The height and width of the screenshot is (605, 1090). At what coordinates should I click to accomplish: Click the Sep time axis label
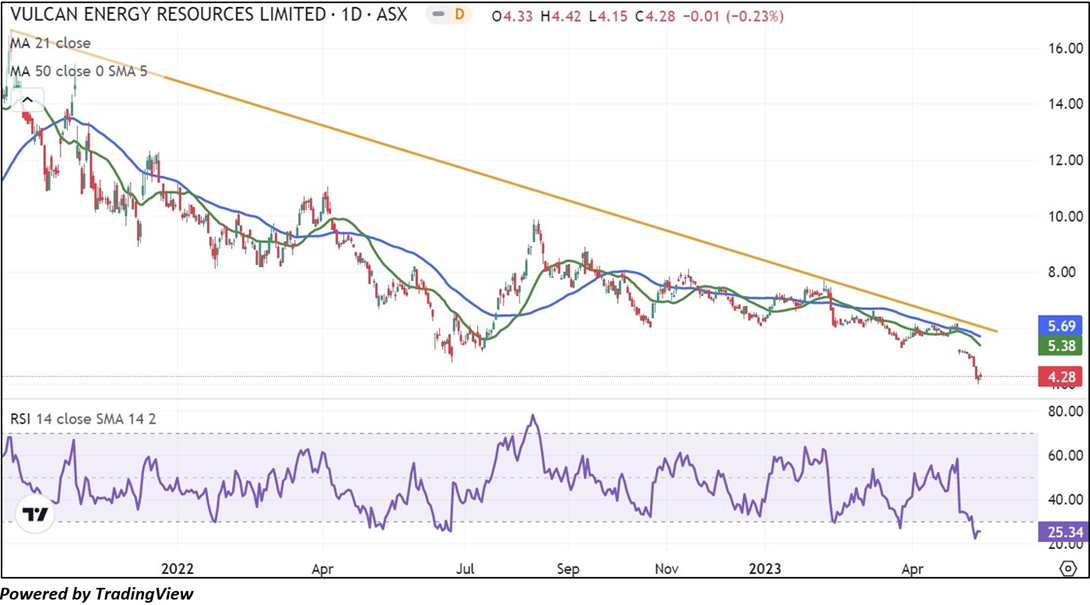(568, 569)
